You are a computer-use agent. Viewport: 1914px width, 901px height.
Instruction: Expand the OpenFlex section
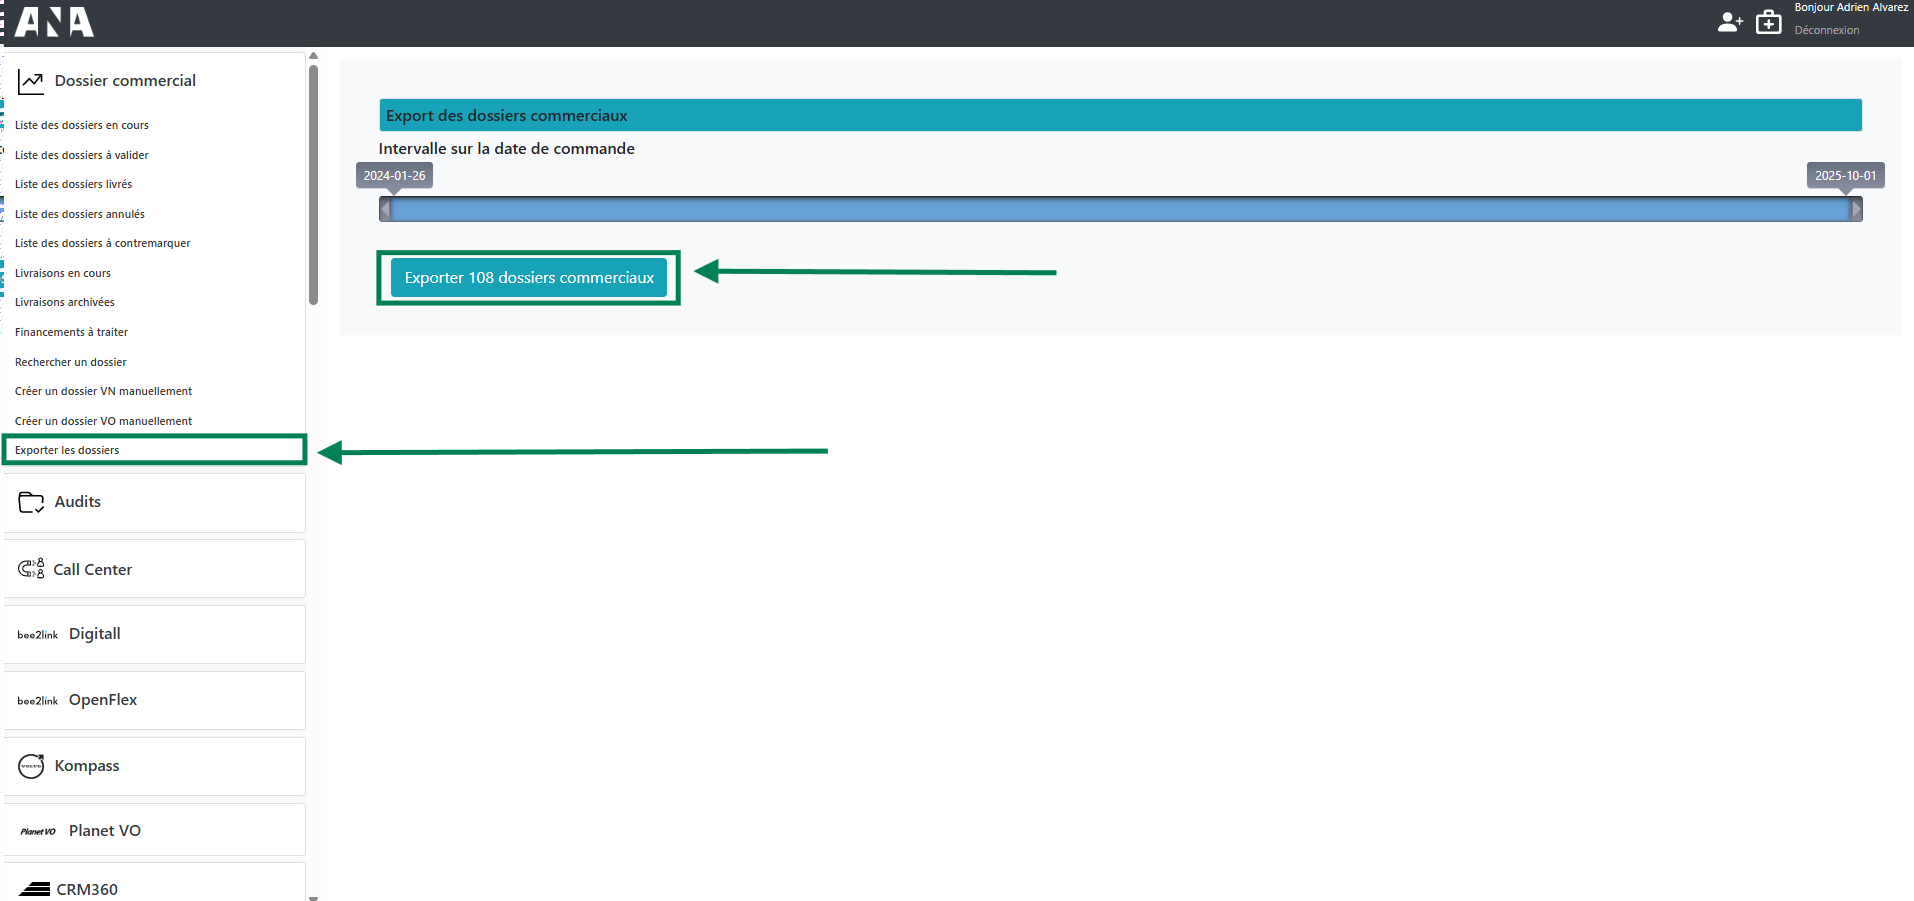tap(102, 700)
